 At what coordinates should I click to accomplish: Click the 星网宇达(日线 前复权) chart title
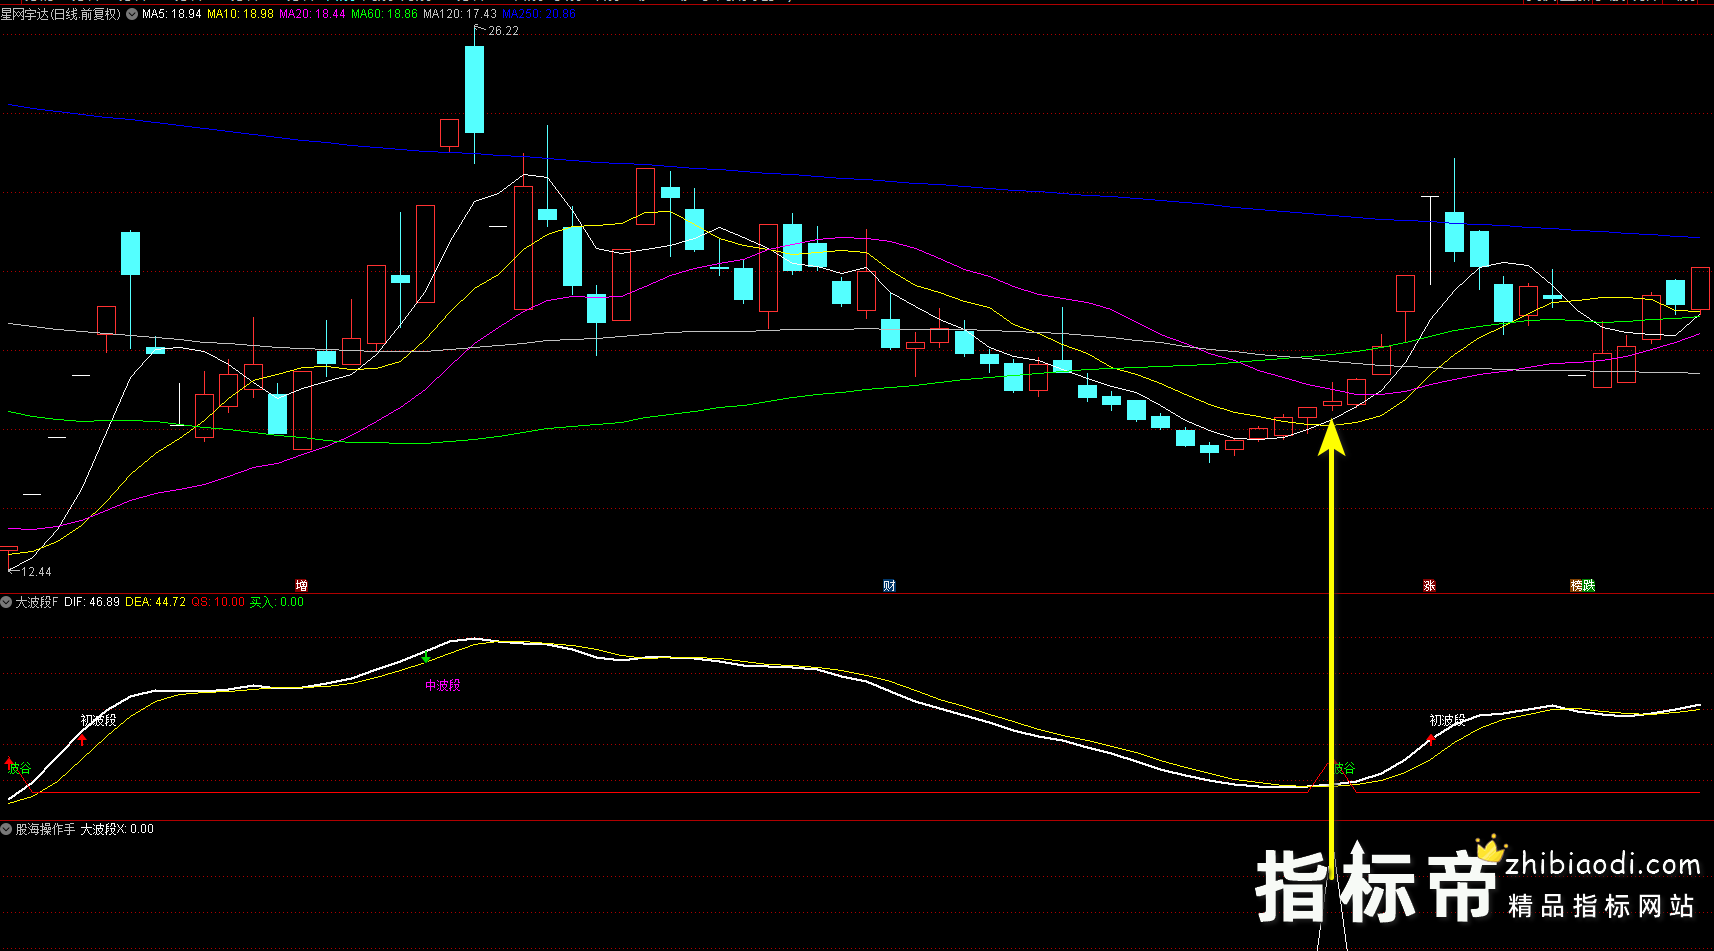[x=61, y=14]
